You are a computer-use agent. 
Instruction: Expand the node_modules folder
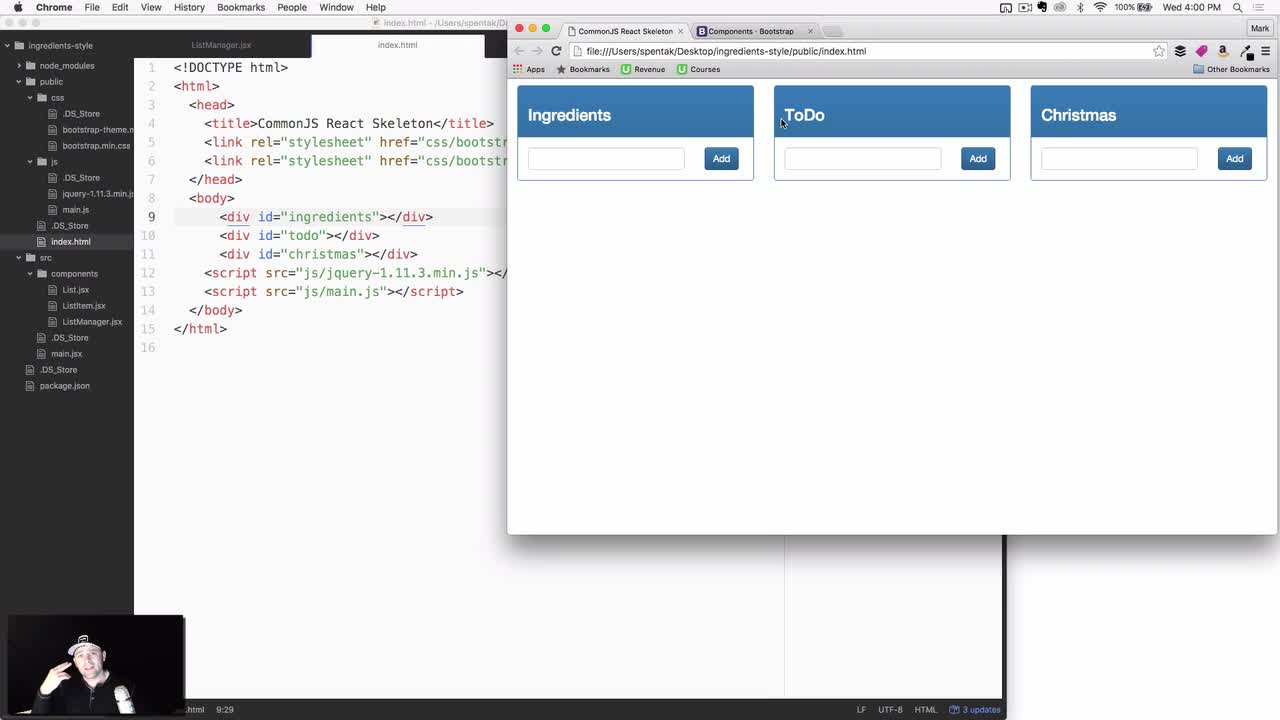pos(18,65)
